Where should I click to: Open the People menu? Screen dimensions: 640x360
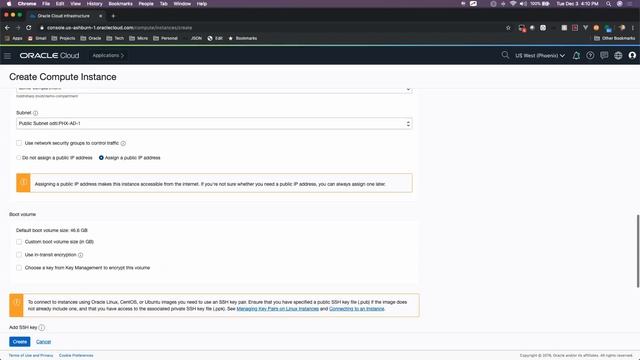146,4
